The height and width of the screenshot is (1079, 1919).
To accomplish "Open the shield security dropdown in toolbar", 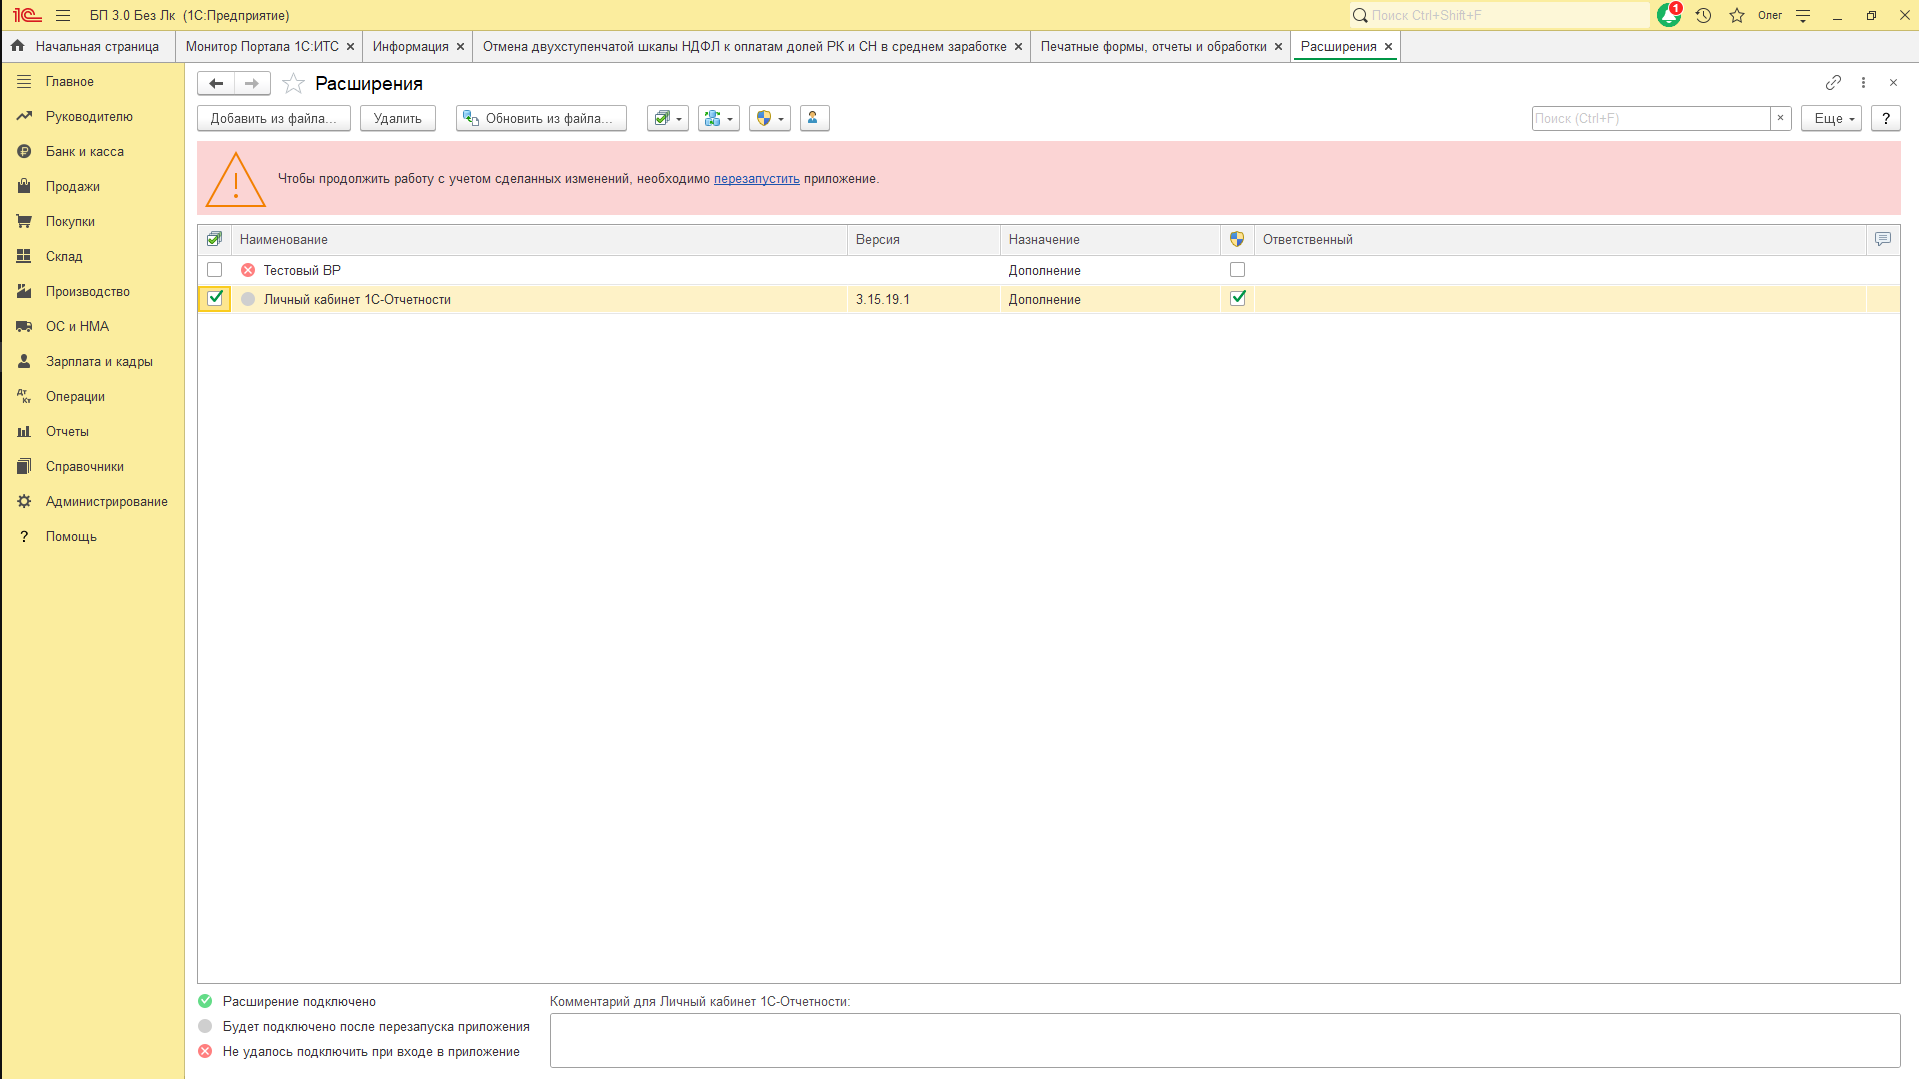I will tap(769, 118).
